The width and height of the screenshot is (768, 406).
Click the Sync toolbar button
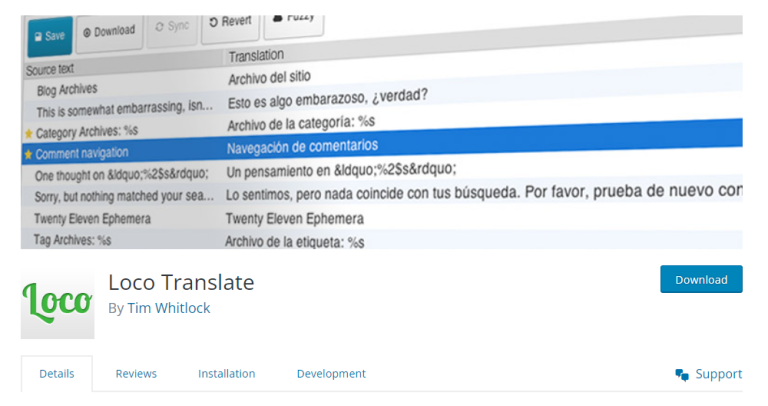pos(171,27)
